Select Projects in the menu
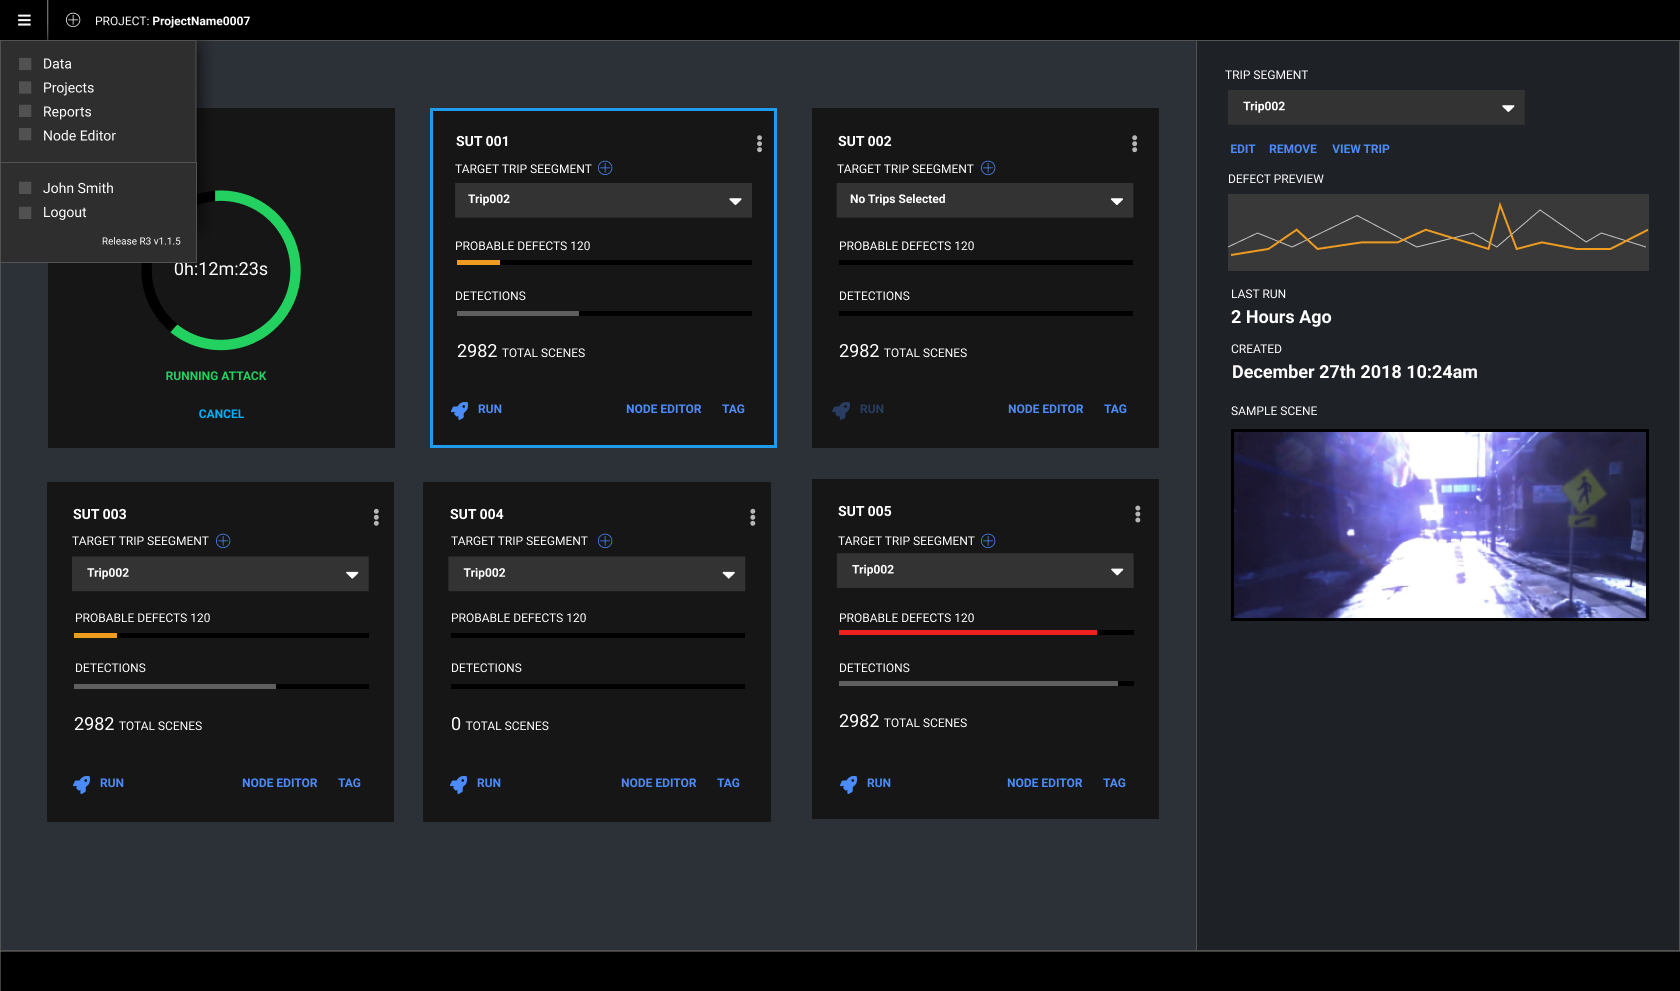This screenshot has height=991, width=1680. click(68, 88)
